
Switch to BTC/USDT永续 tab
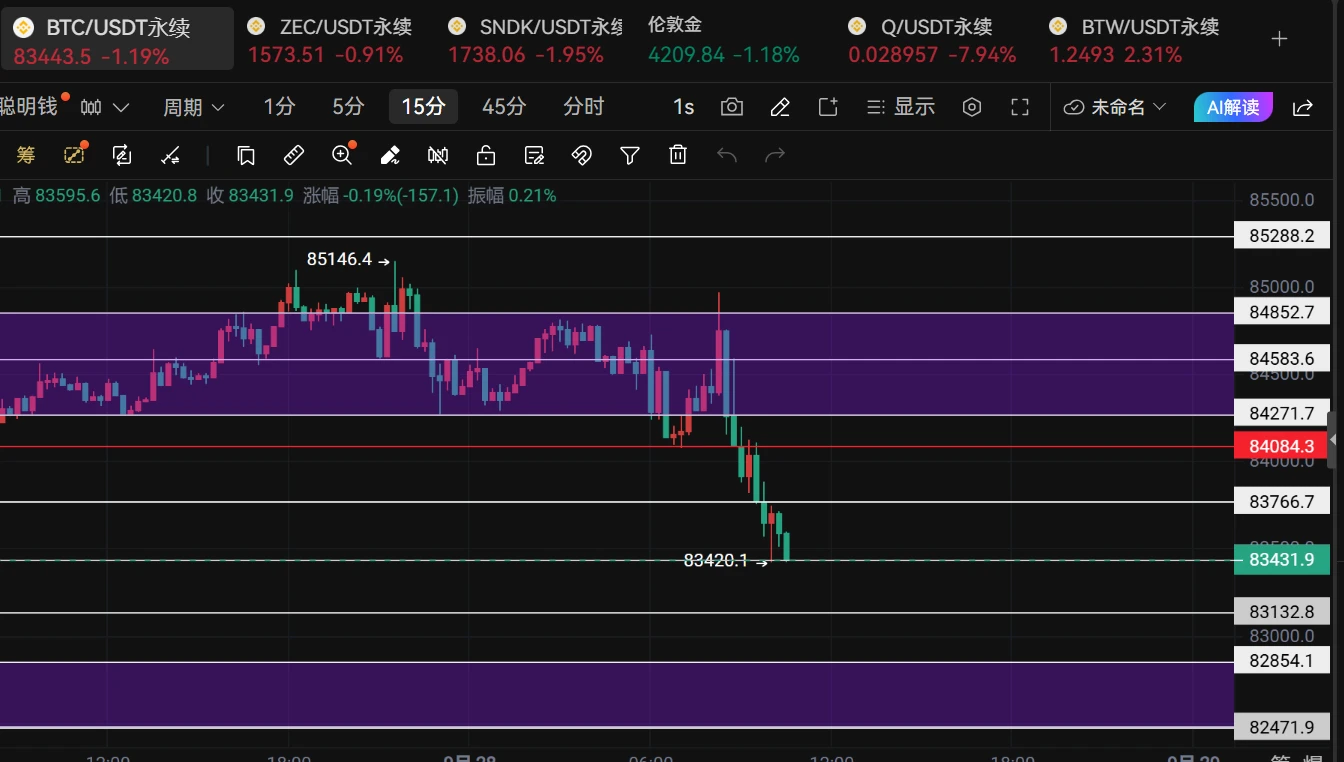(117, 41)
